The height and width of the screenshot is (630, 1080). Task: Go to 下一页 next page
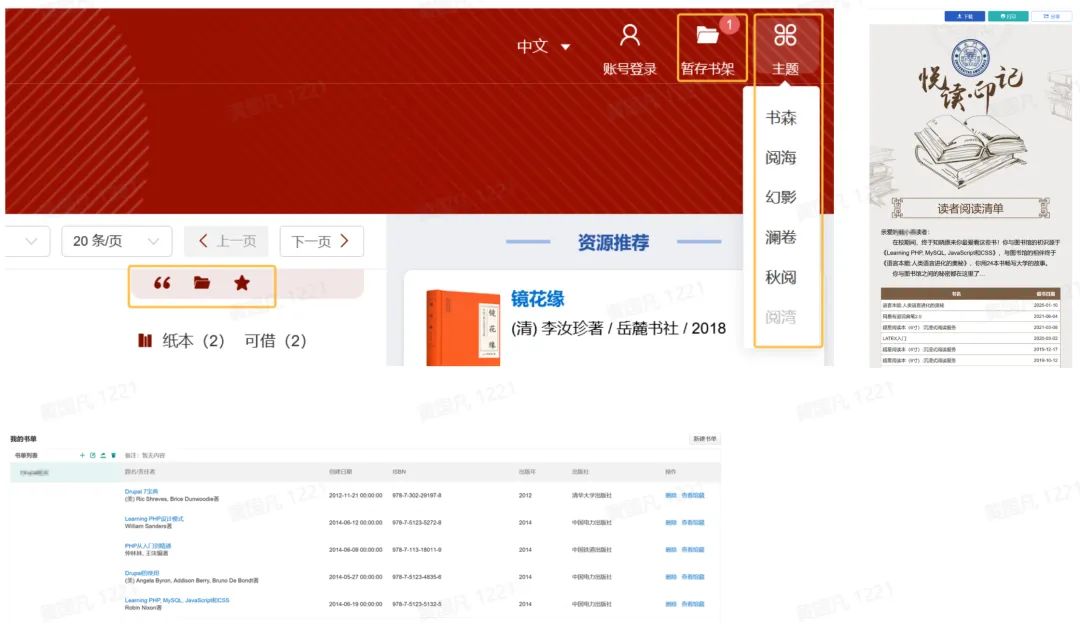pos(320,241)
